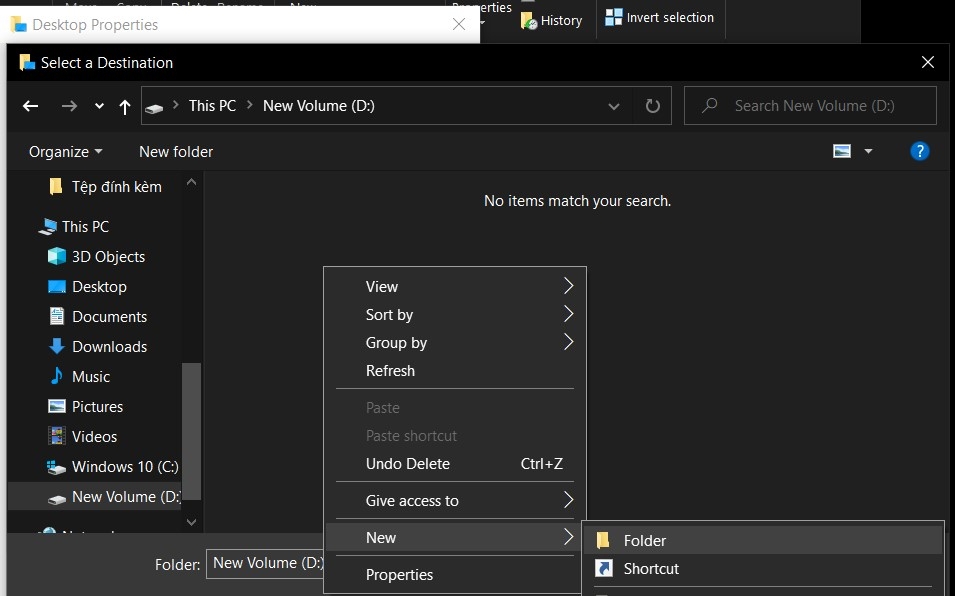Expand the view options dropdown arrow
The height and width of the screenshot is (596, 955).
[x=869, y=151]
